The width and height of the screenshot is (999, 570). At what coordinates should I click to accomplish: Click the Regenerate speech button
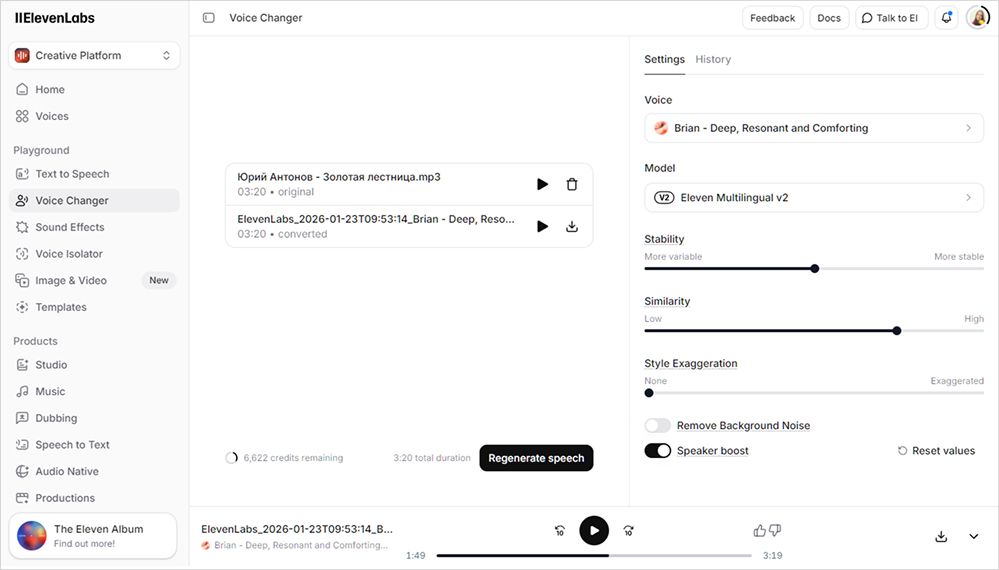(536, 458)
